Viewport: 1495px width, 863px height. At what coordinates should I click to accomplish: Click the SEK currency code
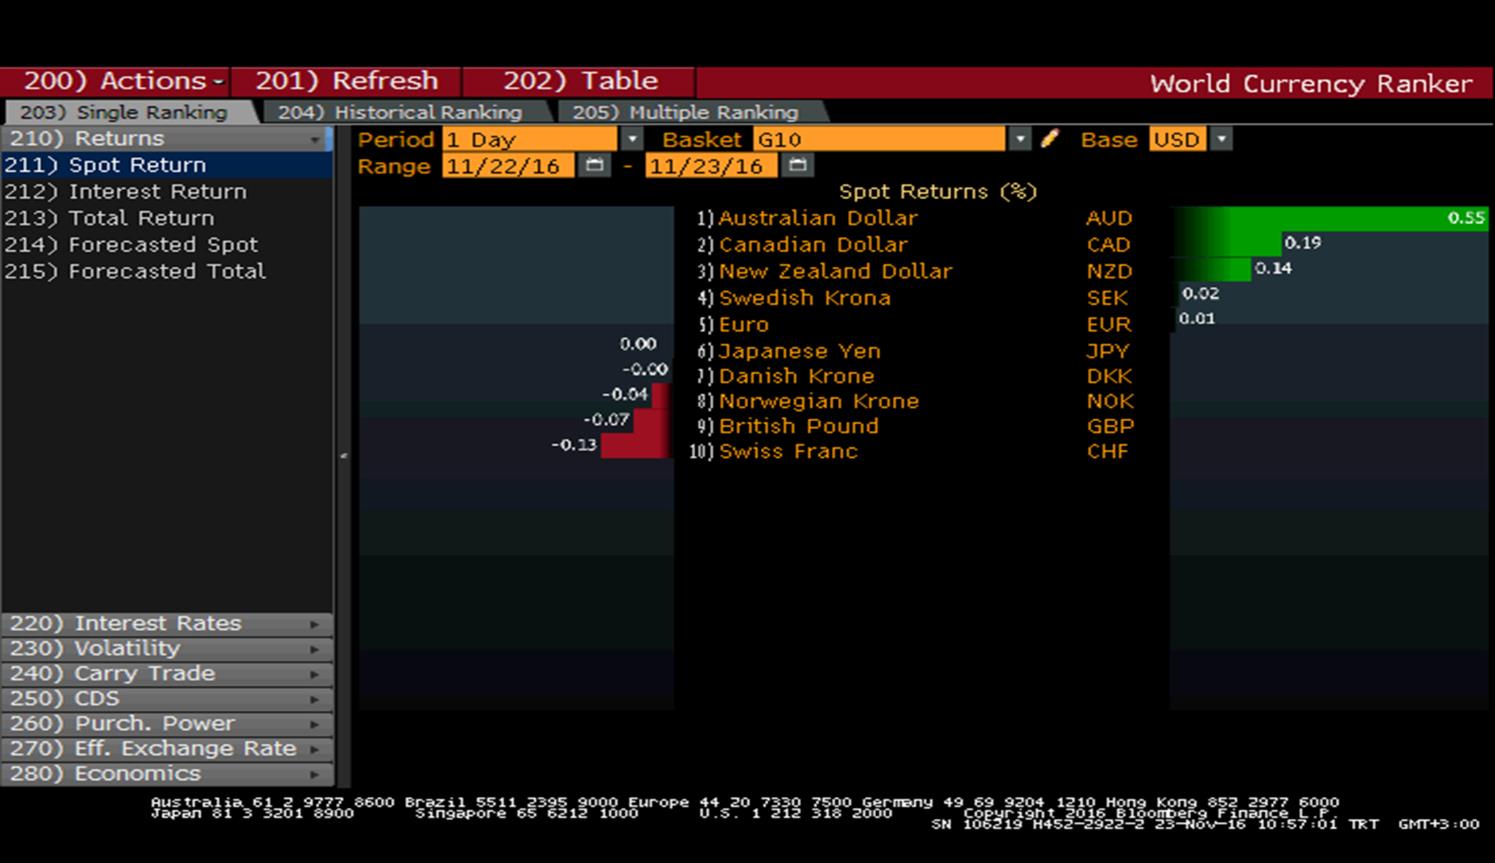1107,298
